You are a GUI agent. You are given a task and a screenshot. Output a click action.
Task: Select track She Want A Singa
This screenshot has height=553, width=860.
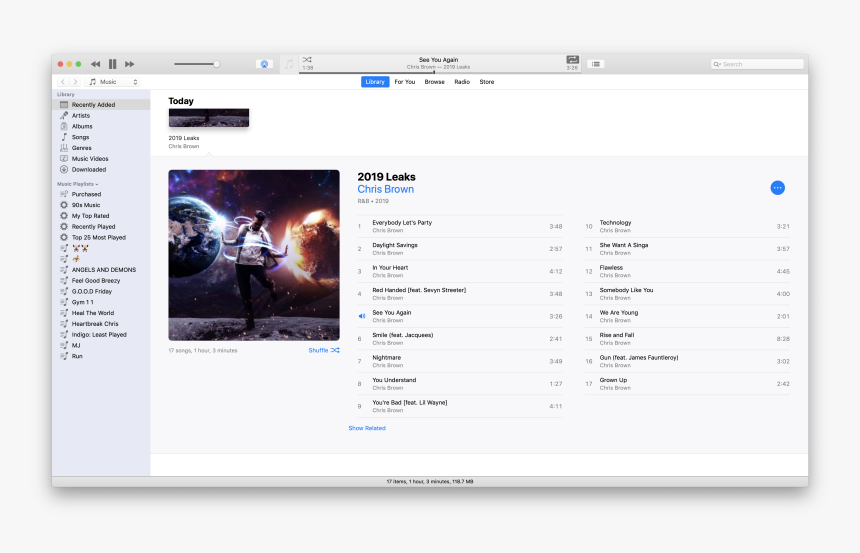[687, 249]
